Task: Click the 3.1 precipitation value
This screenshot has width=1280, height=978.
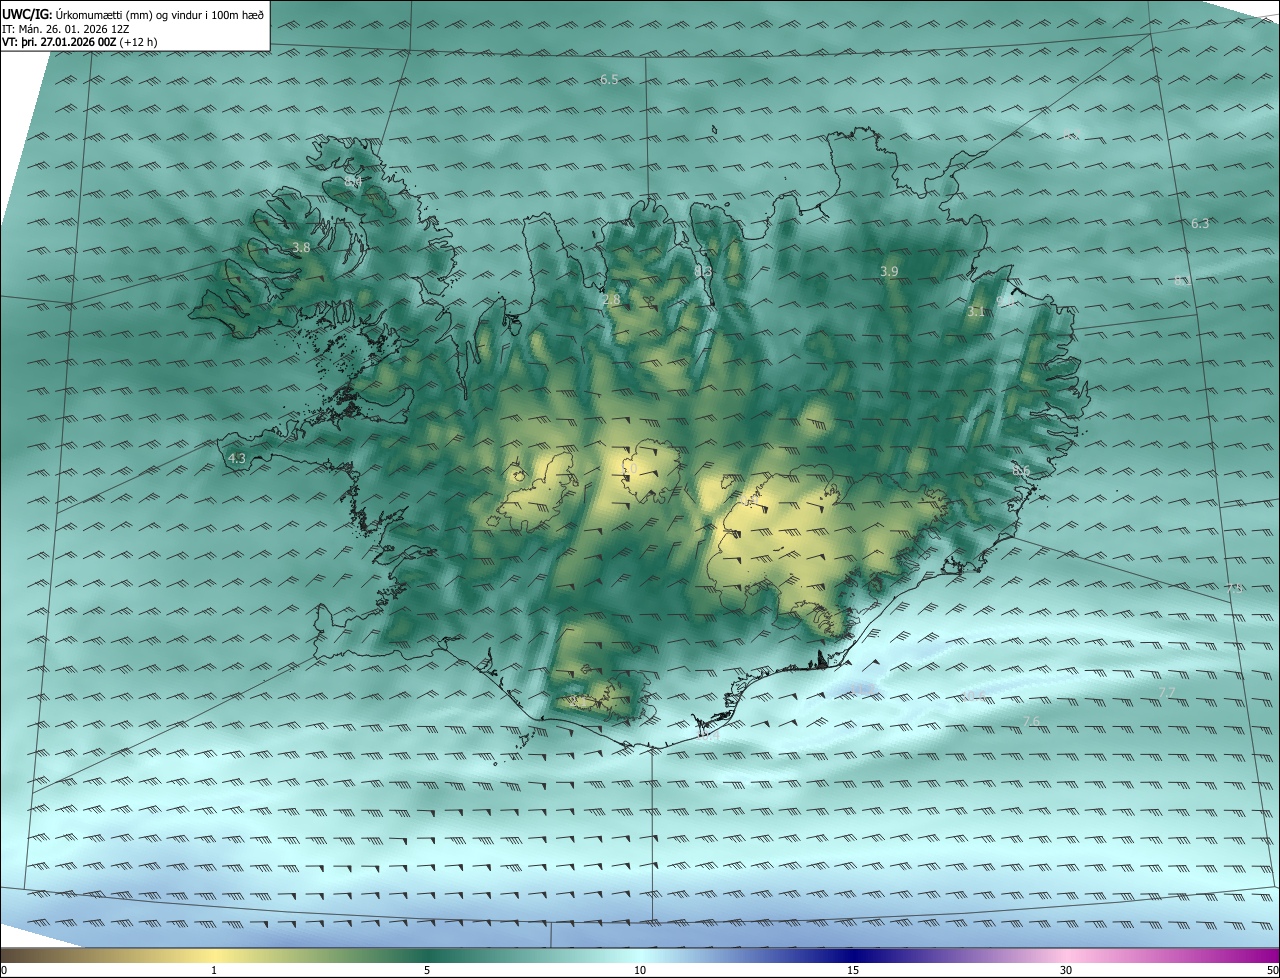Action: (976, 312)
